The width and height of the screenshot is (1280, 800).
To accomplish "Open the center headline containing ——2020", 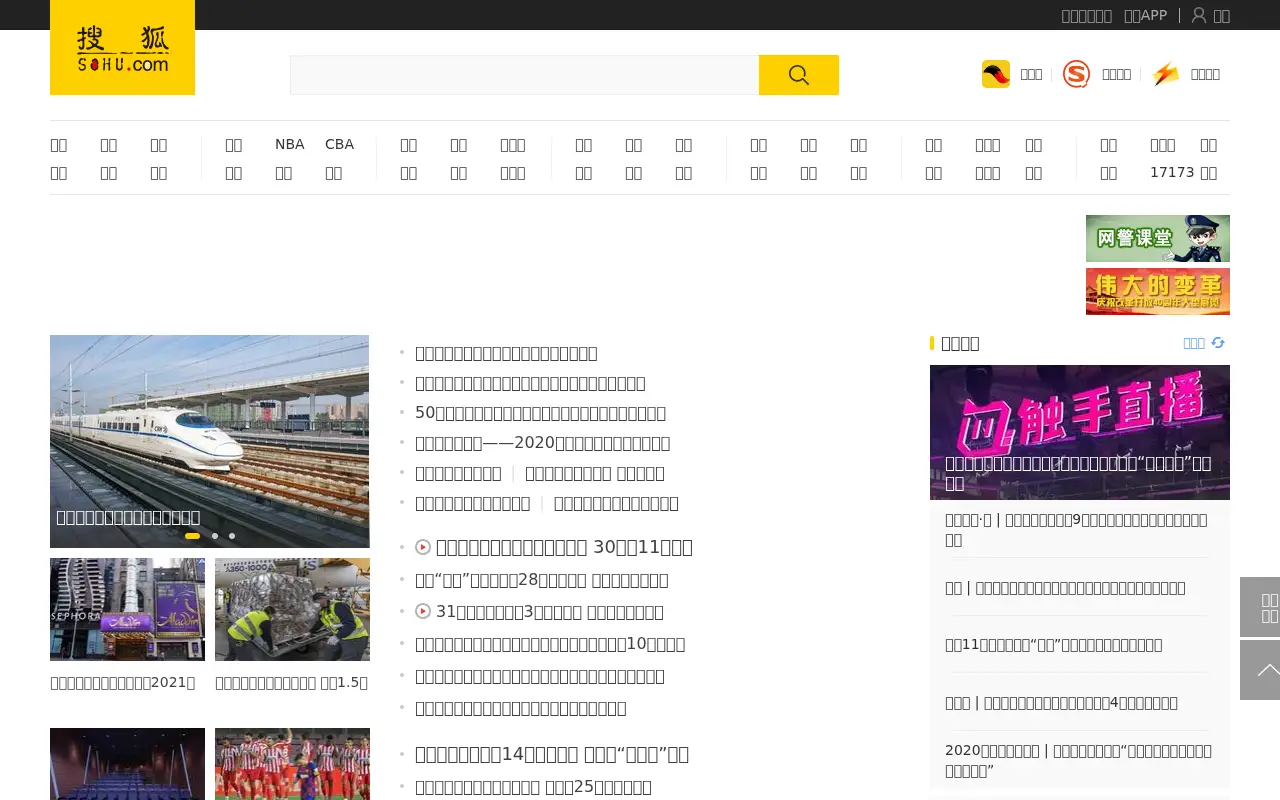I will pos(542,443).
